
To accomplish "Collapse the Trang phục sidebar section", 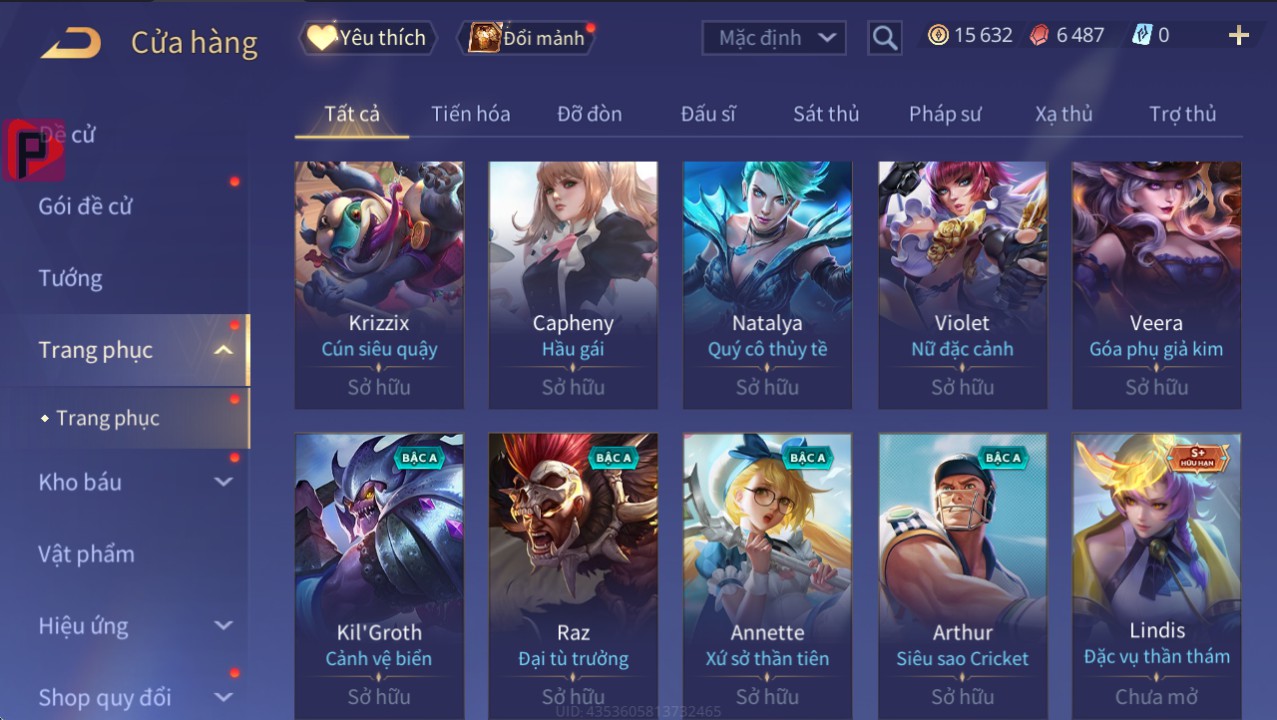I will [x=224, y=350].
